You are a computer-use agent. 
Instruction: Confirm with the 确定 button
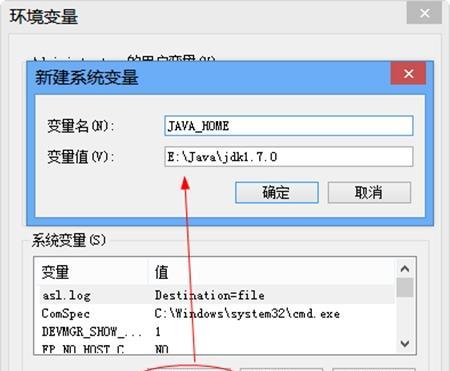pyautogui.click(x=277, y=192)
